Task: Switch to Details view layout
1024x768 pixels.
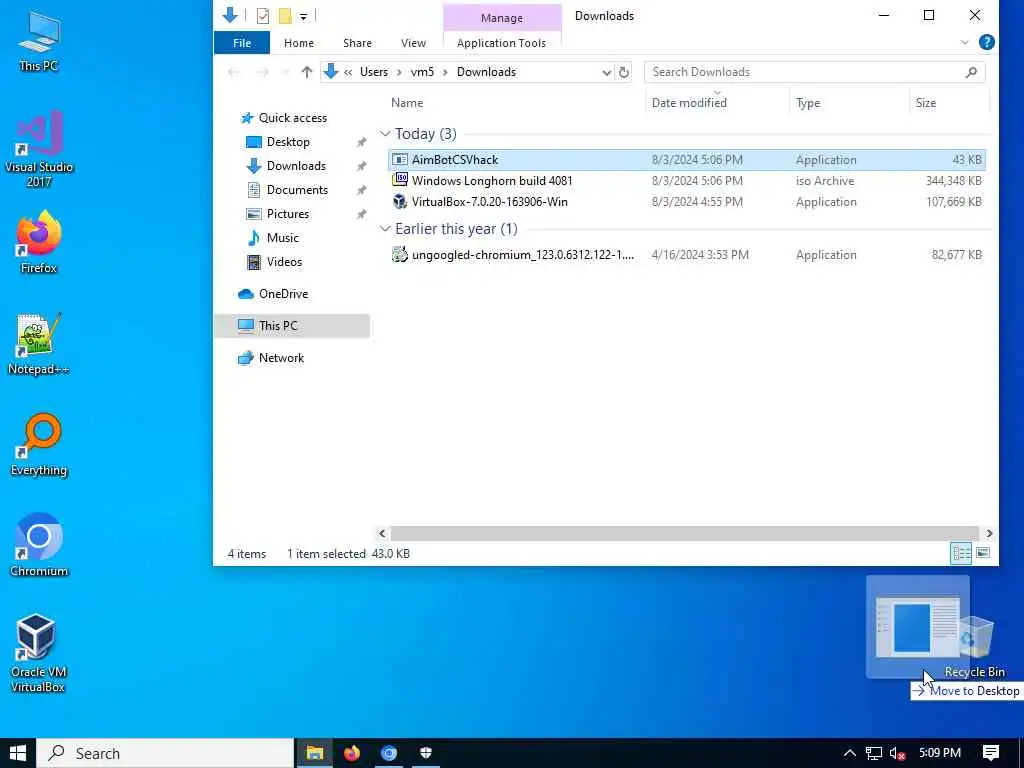Action: click(961, 554)
